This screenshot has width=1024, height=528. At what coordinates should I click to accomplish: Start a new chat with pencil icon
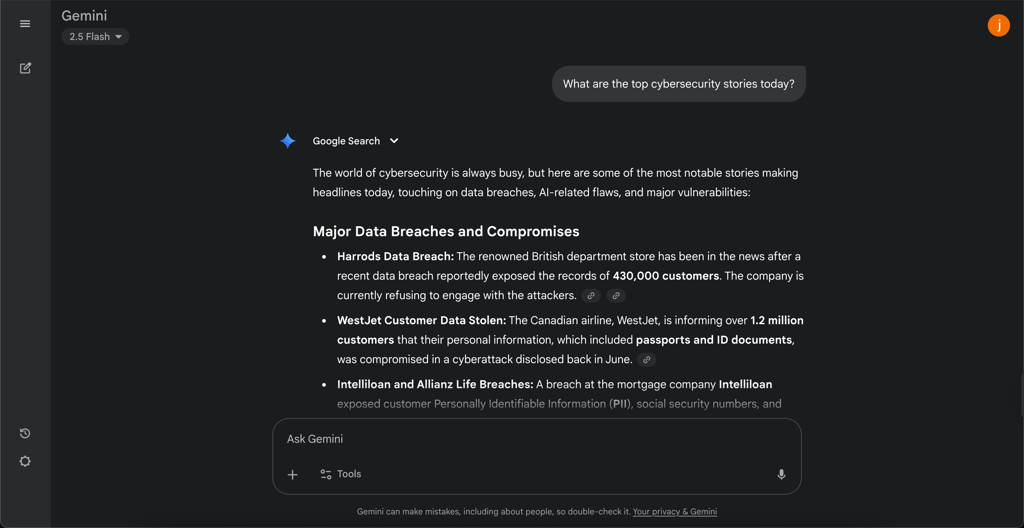(25, 68)
